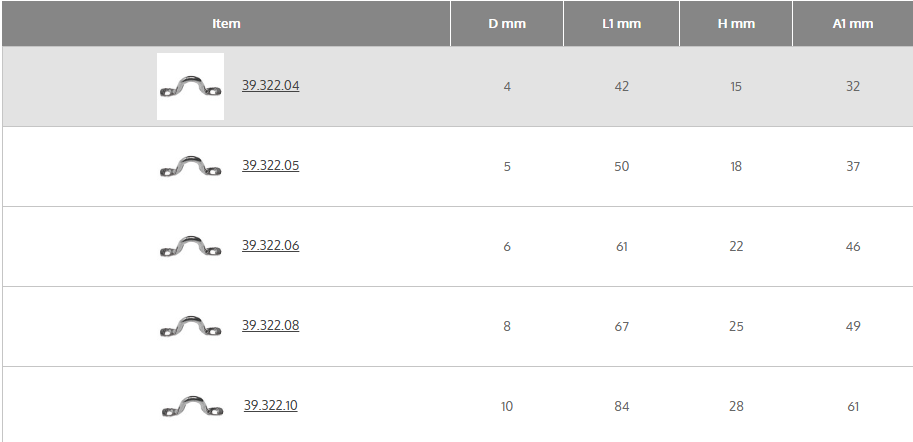Click the 39.322.05 eye strap thumbnail
The image size is (913, 442).
[x=190, y=166]
